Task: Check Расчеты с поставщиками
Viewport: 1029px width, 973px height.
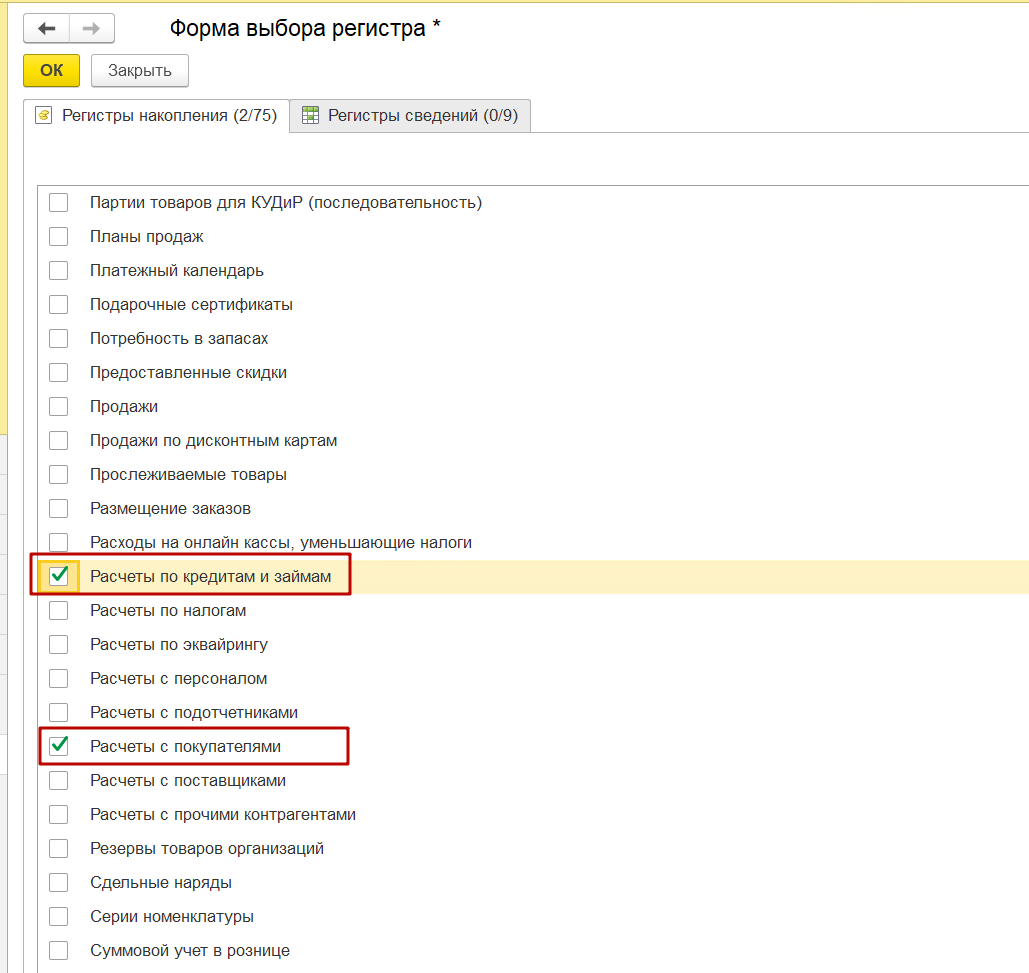Action: pos(58,779)
